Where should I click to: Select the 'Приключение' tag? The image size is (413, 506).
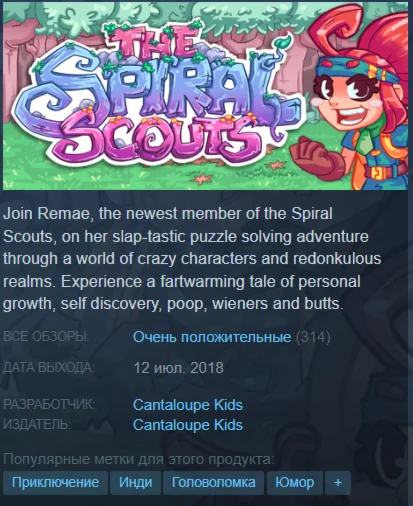(55, 482)
